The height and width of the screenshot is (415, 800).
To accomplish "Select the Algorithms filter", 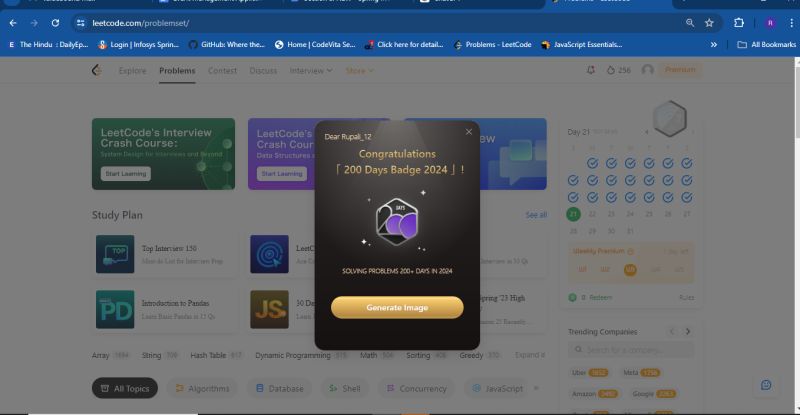I will [203, 388].
